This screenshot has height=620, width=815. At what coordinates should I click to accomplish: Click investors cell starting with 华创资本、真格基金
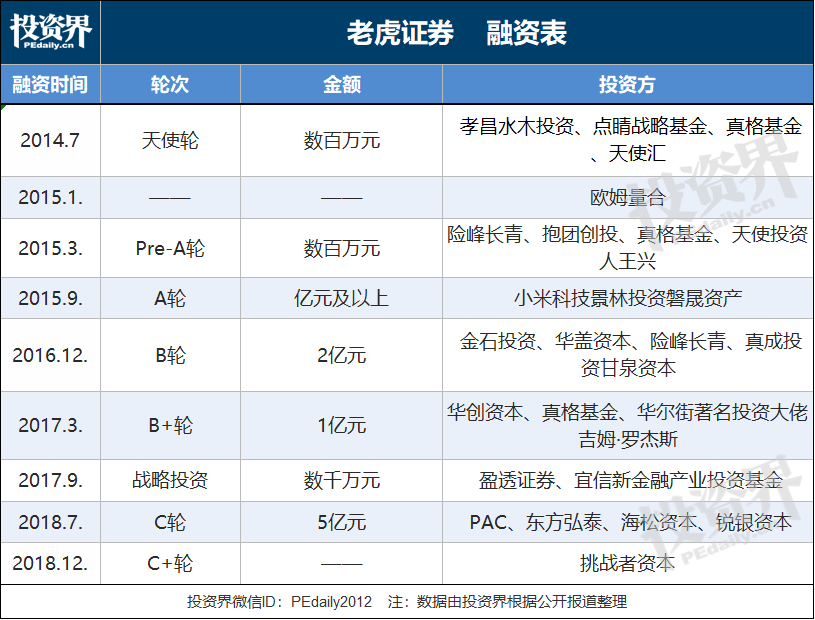[x=627, y=426]
